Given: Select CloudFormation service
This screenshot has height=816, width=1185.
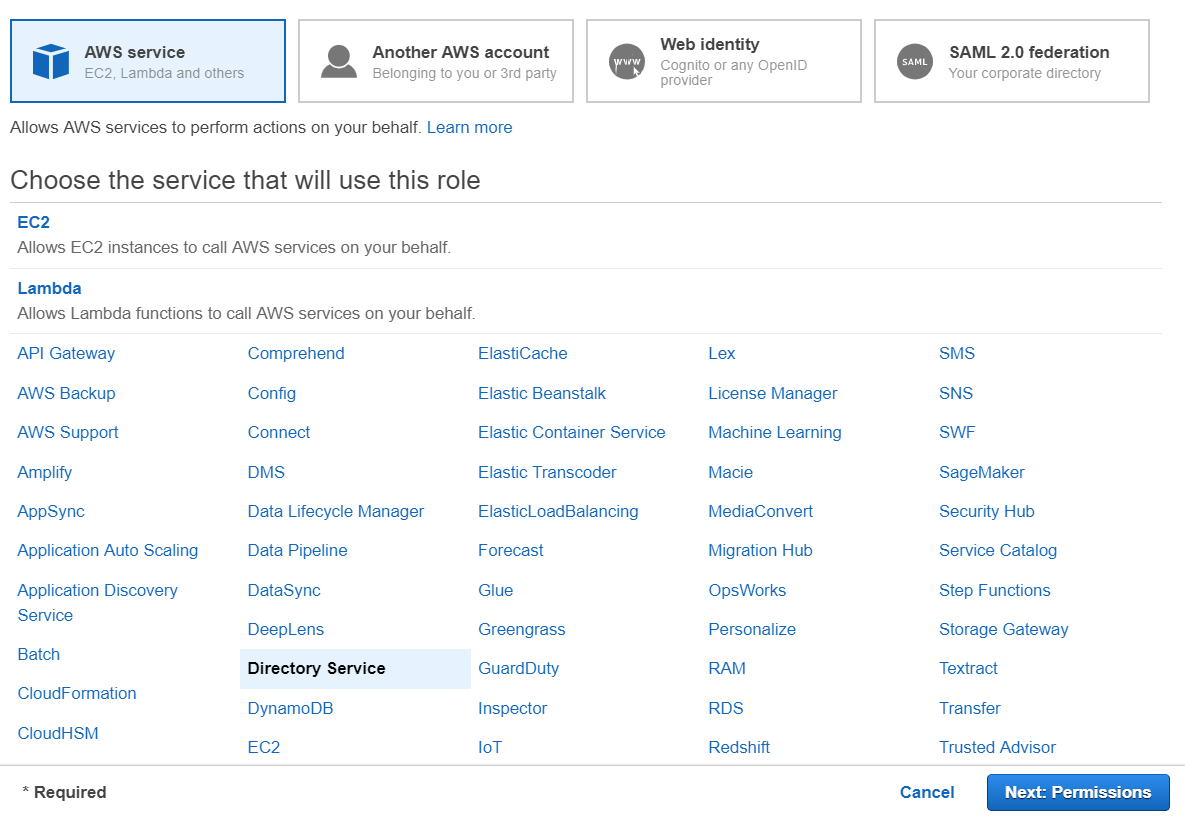Looking at the screenshot, I should click(77, 693).
